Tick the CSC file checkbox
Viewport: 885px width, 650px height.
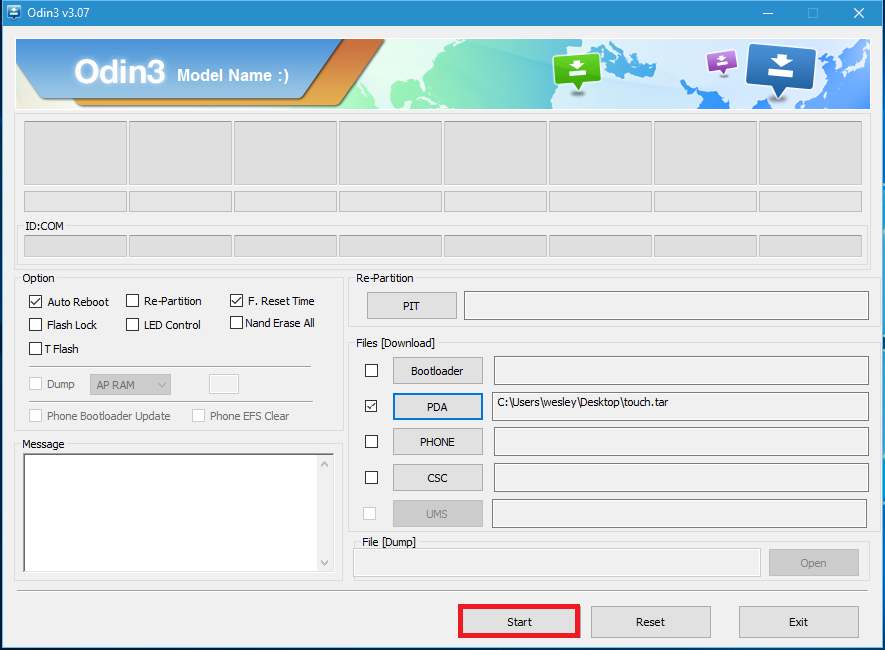[x=371, y=477]
